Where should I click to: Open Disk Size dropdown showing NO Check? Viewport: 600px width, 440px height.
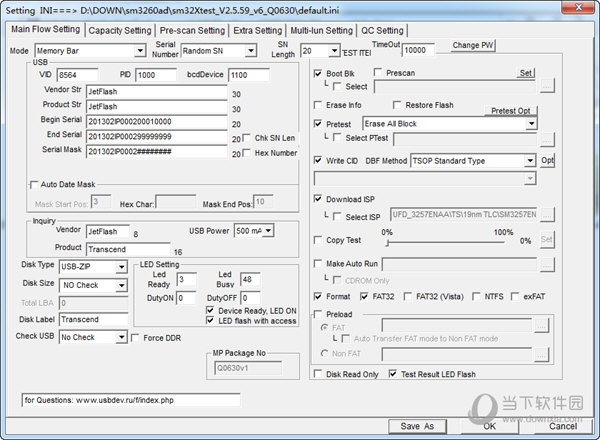(x=121, y=285)
